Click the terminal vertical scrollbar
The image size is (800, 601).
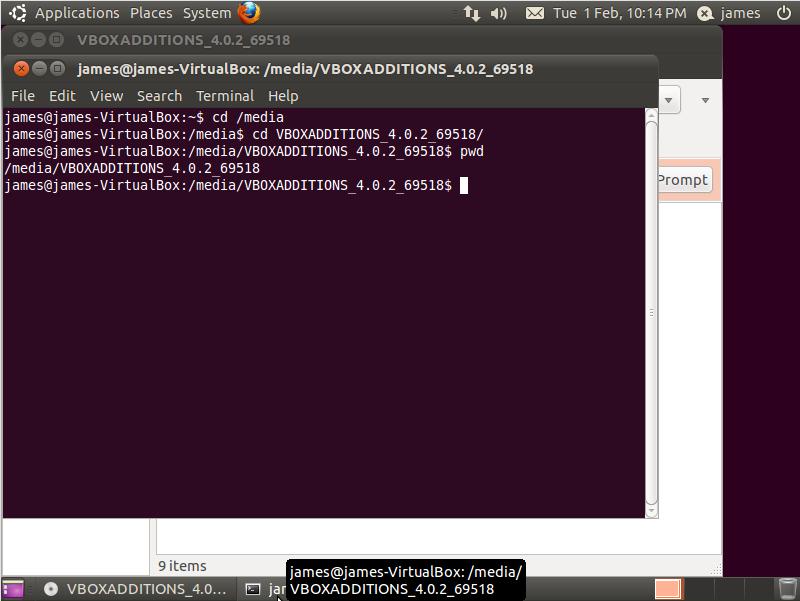point(651,312)
